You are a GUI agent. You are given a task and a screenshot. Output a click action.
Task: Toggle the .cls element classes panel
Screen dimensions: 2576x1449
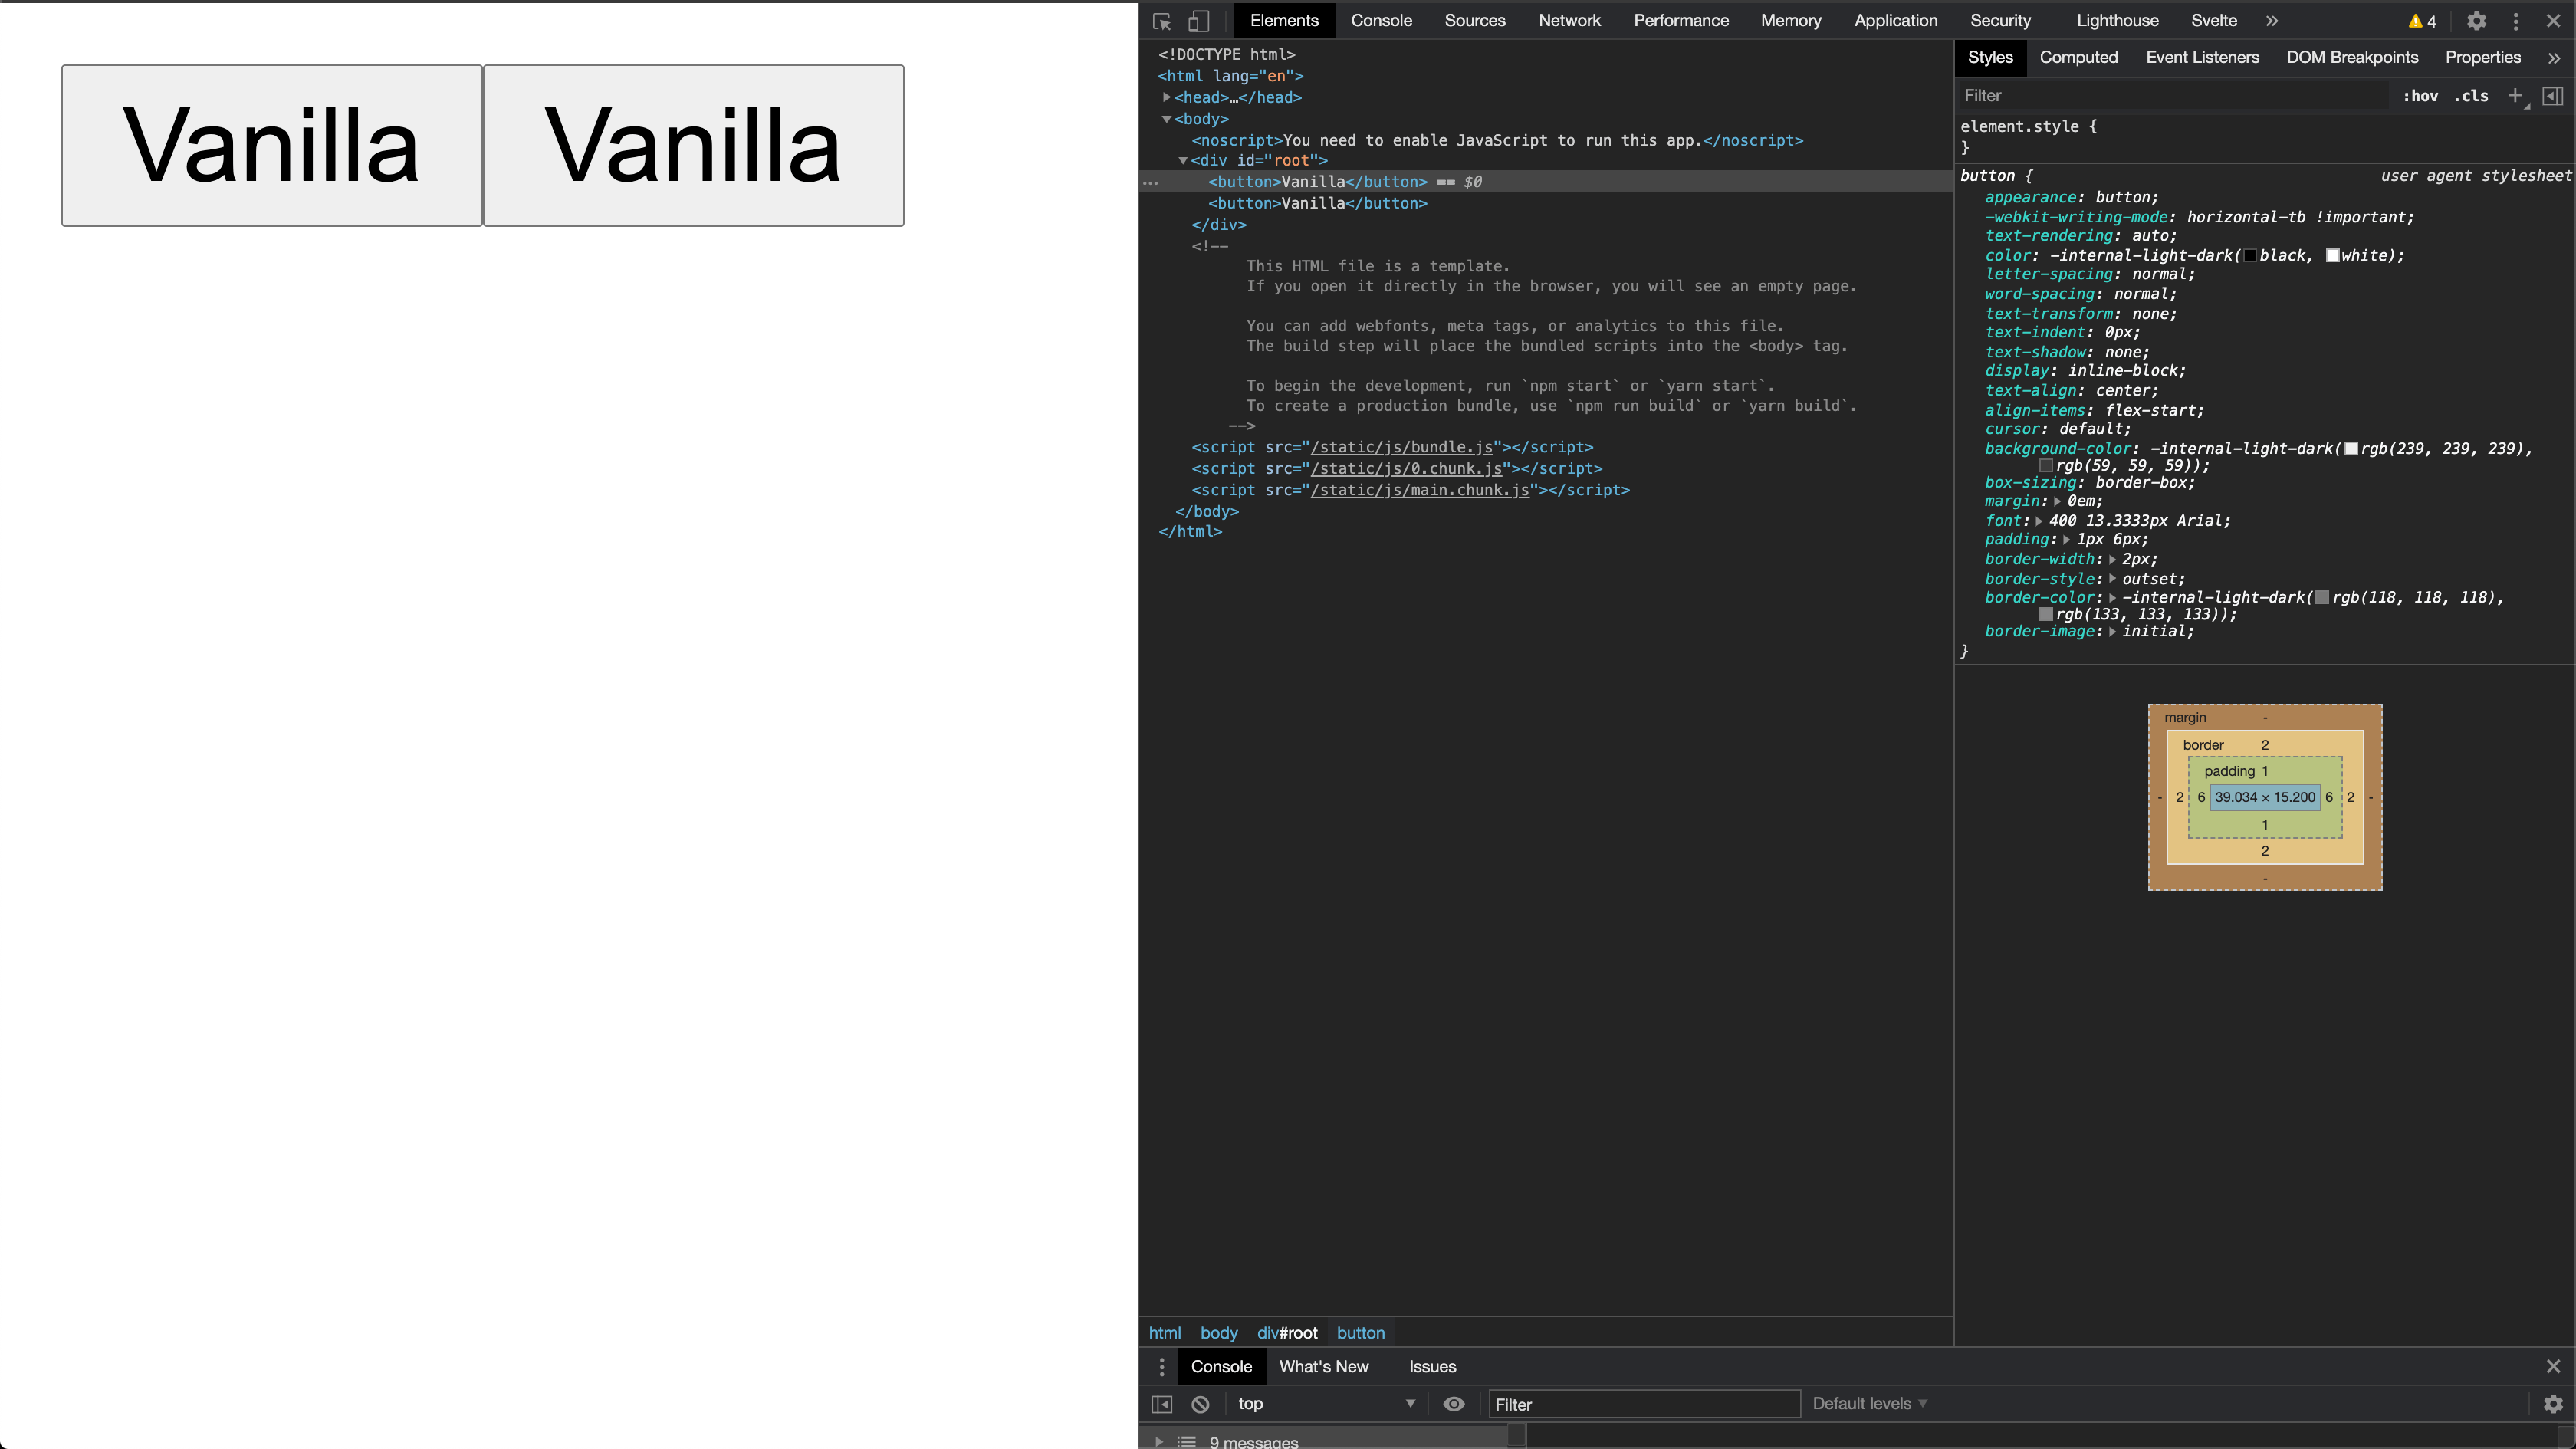[x=2471, y=96]
